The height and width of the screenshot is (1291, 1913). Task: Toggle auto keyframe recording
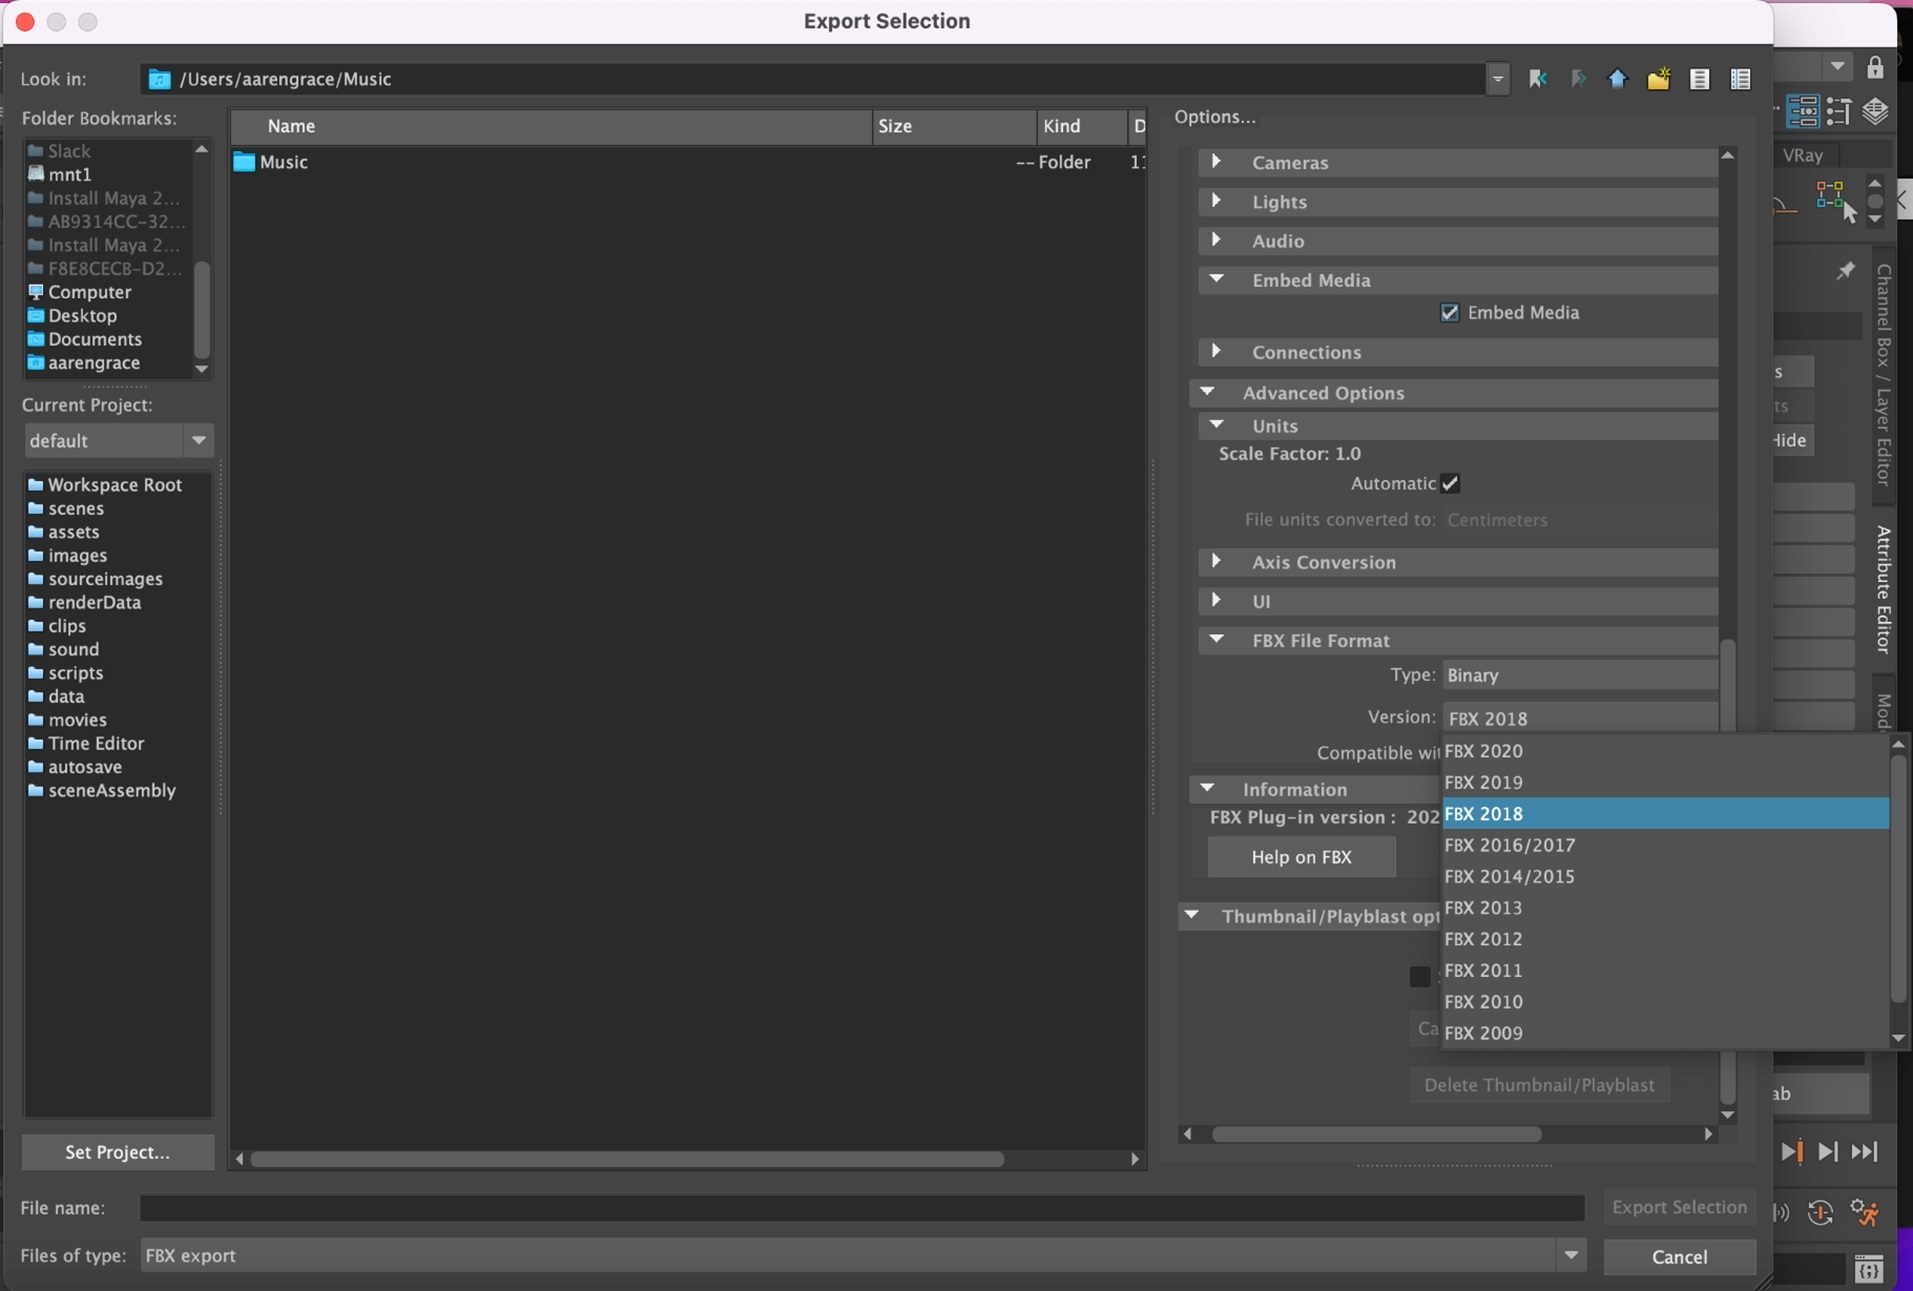1821,1212
